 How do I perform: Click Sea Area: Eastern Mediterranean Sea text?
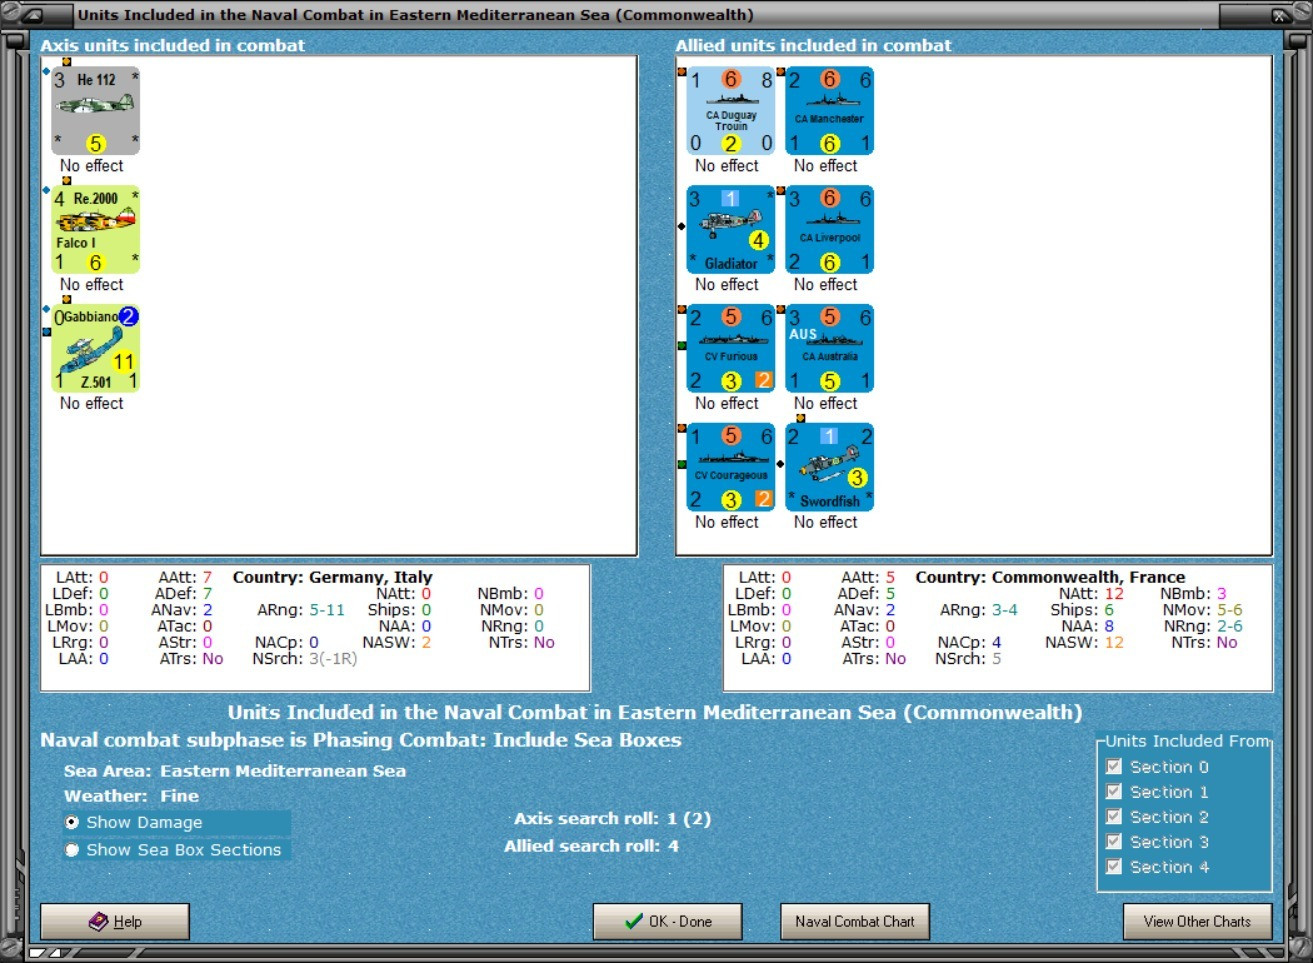[235, 771]
